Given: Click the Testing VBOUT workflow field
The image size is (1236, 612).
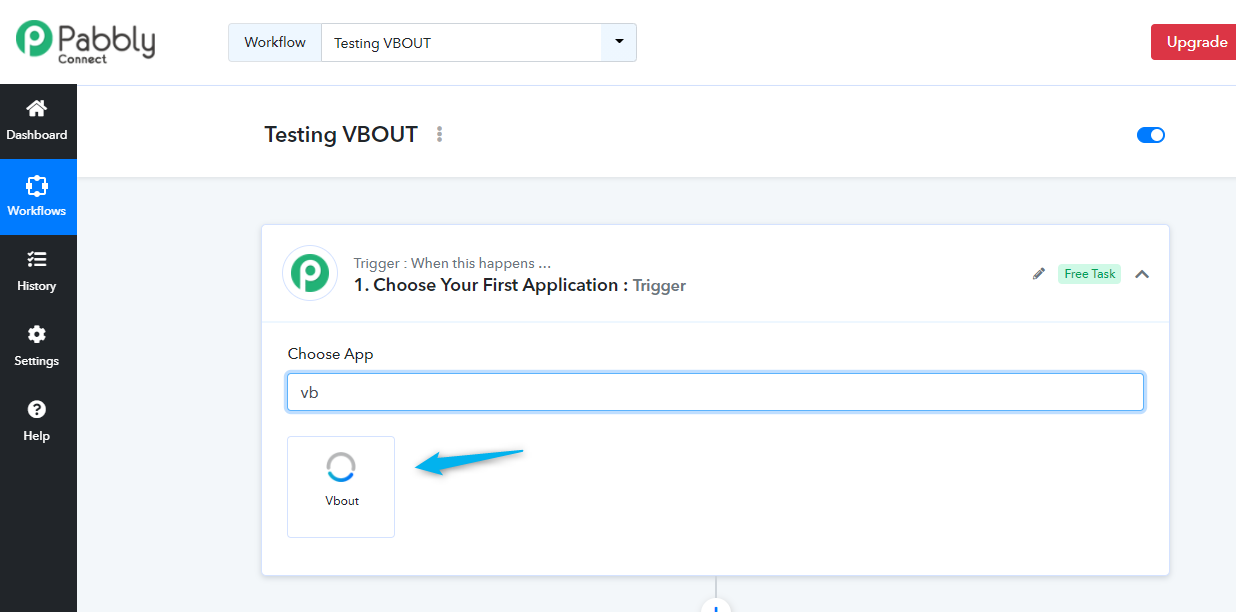Looking at the screenshot, I should (x=461, y=43).
